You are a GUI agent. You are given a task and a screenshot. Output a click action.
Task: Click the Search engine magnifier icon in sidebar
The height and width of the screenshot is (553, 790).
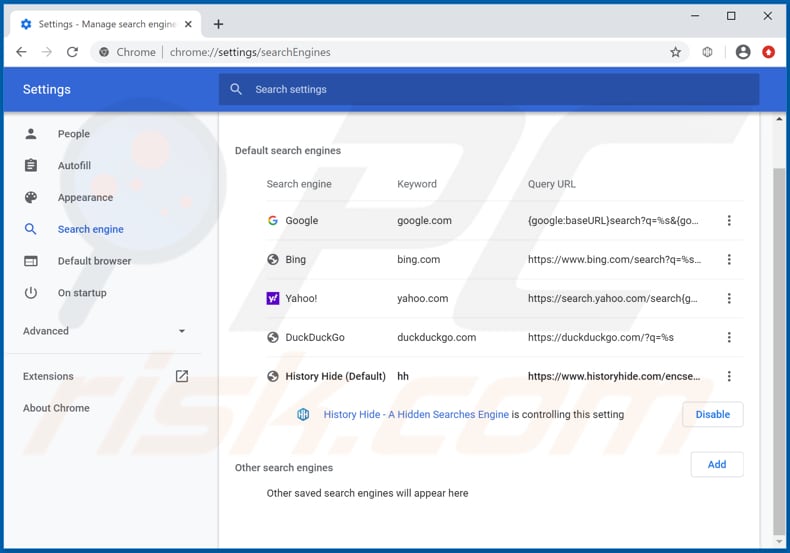tap(31, 229)
